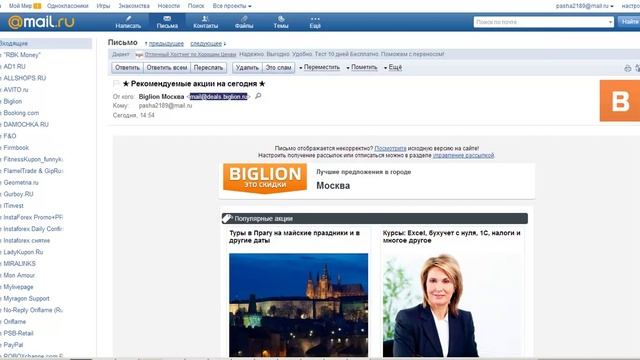Open Файлы in the header
The image size is (640, 360).
tap(244, 22)
